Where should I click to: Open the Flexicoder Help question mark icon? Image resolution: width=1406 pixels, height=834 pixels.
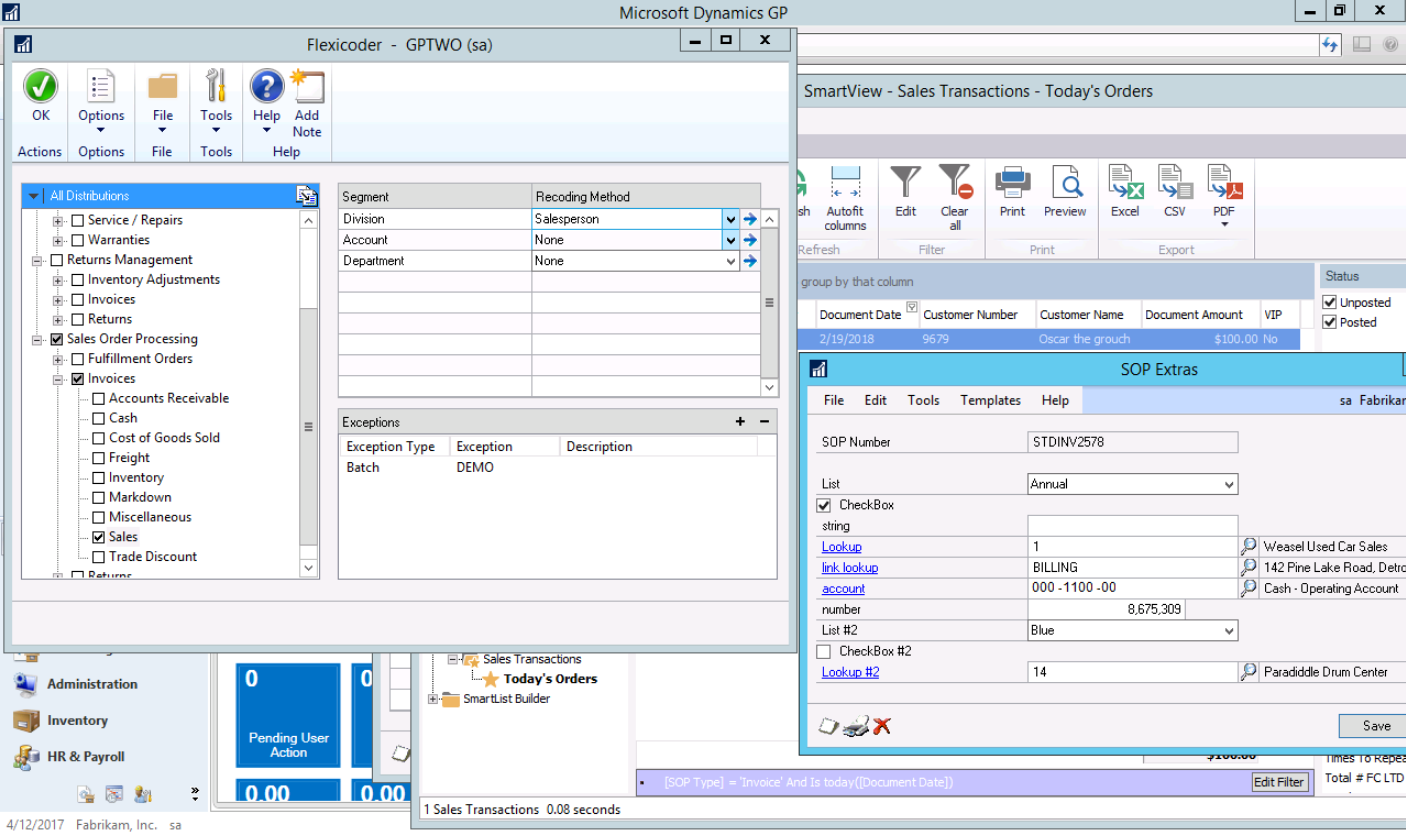(x=266, y=87)
